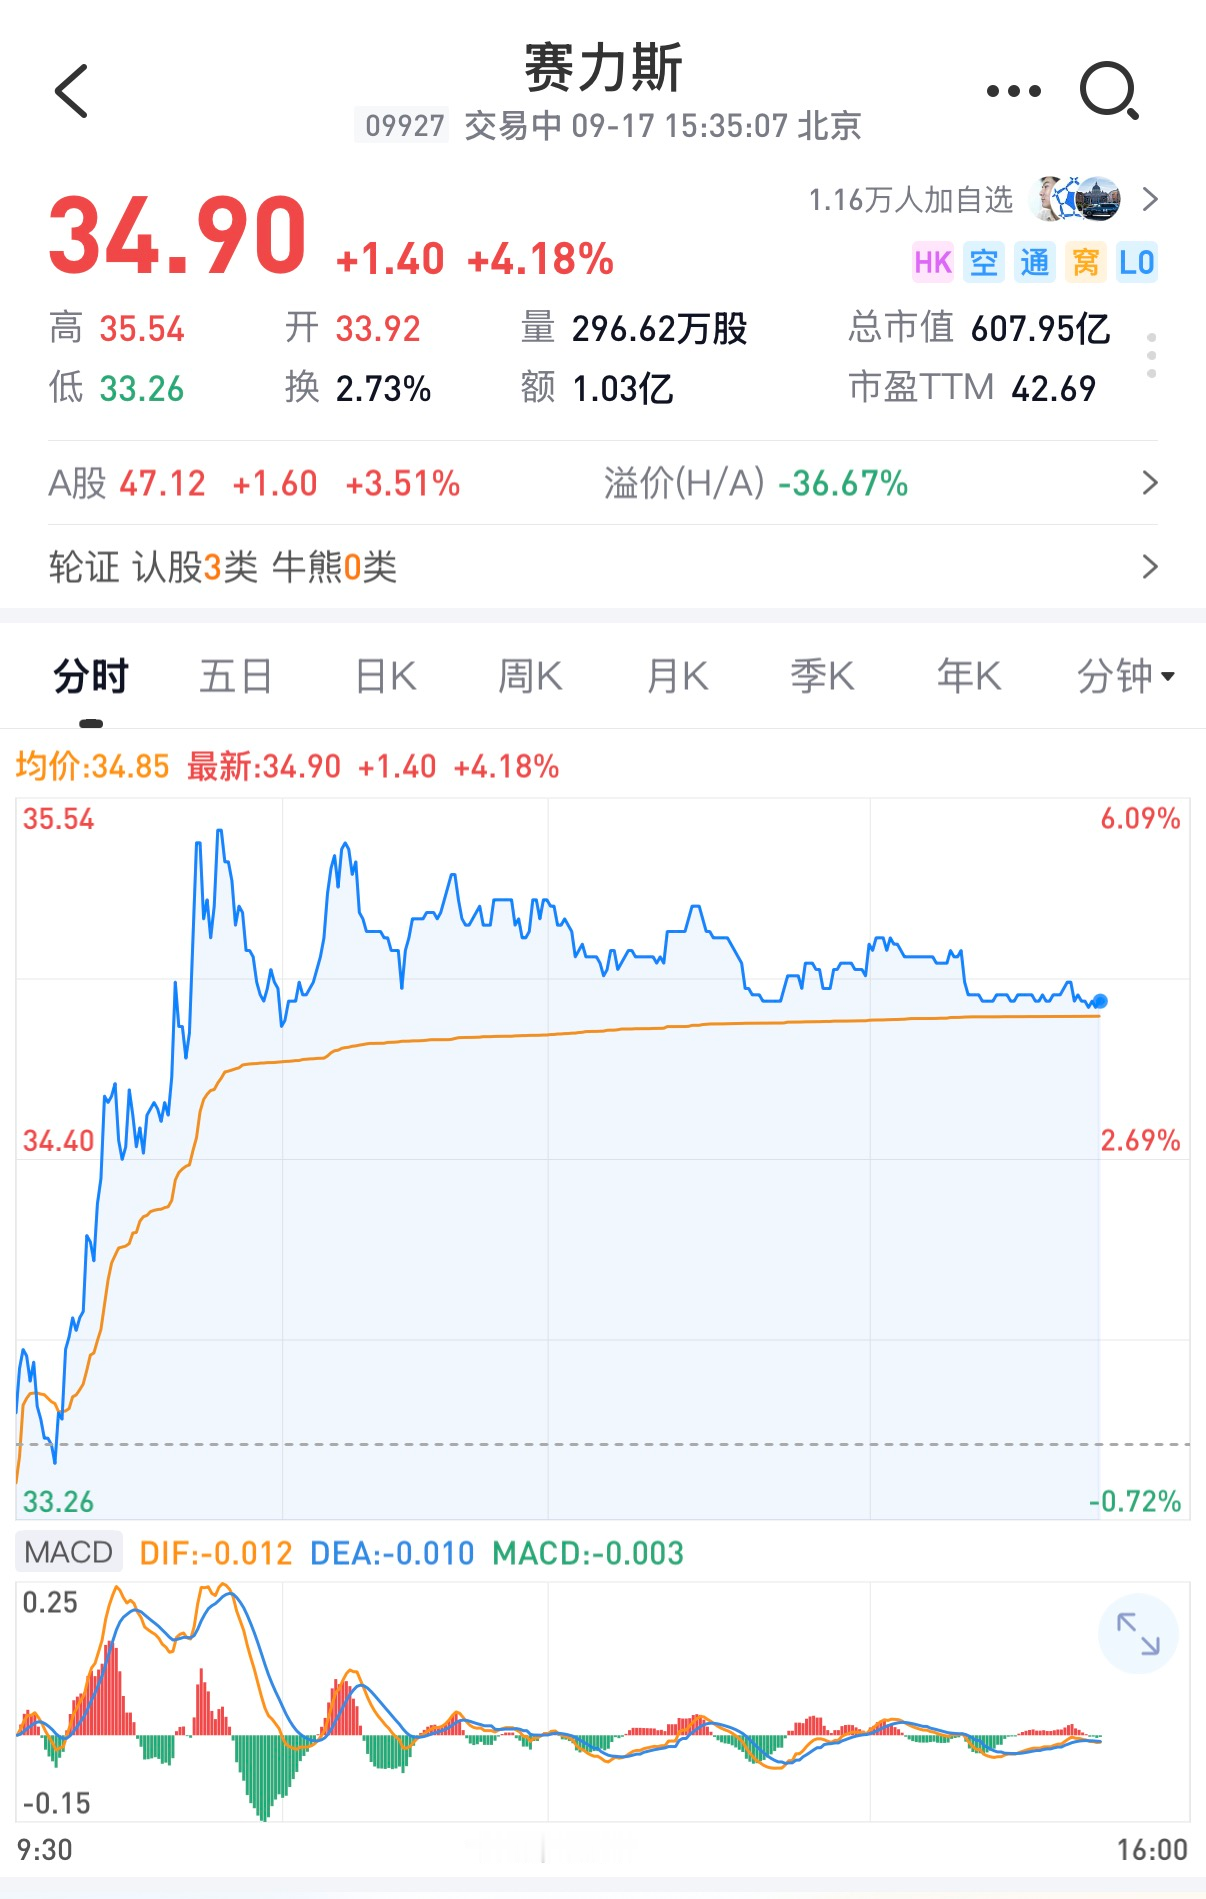Select the 月K chart tab
The height and width of the screenshot is (1899, 1206).
(678, 677)
